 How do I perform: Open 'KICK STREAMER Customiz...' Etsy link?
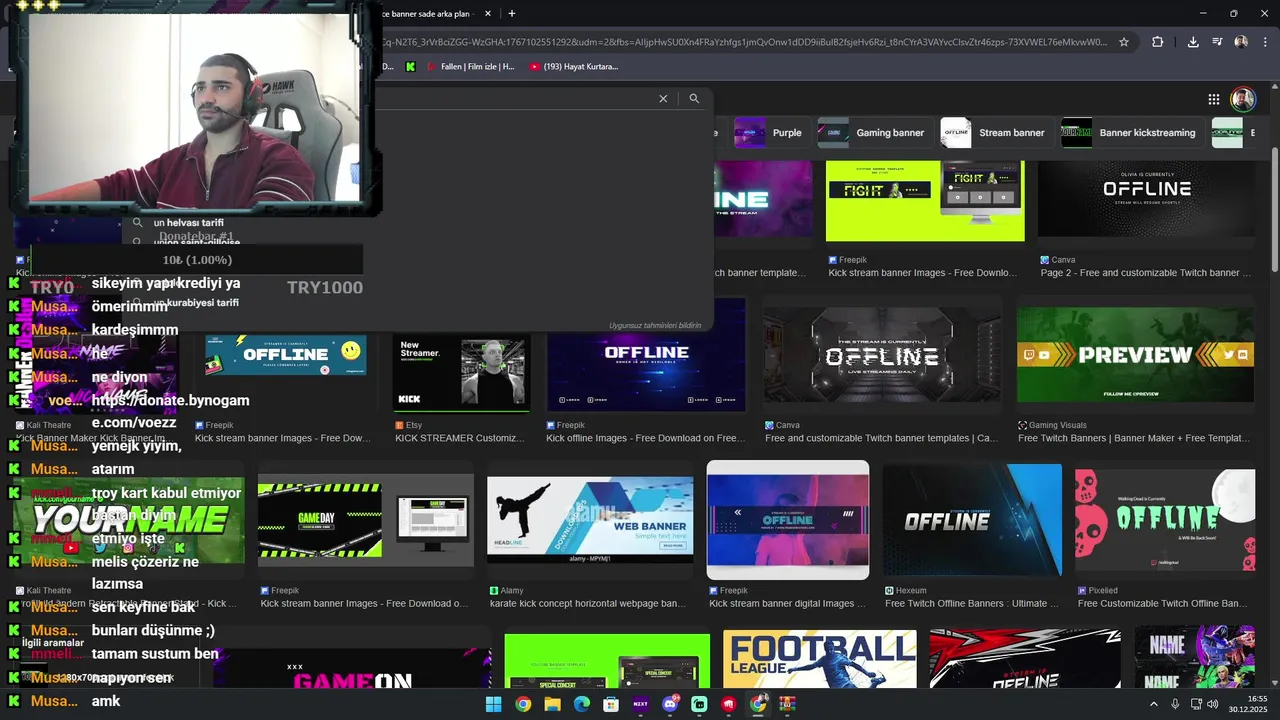[459, 438]
